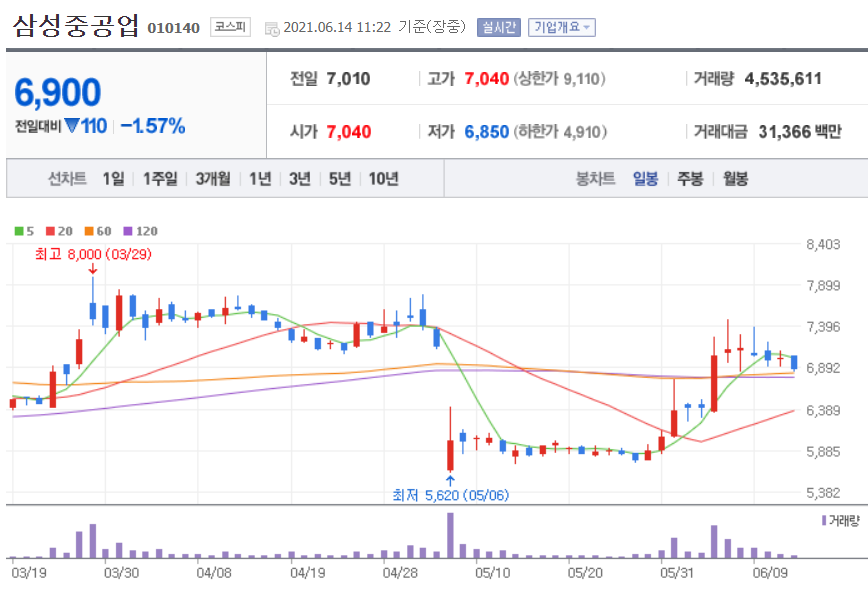Click the 06/09 date axis label
The width and height of the screenshot is (868, 591).
[770, 573]
